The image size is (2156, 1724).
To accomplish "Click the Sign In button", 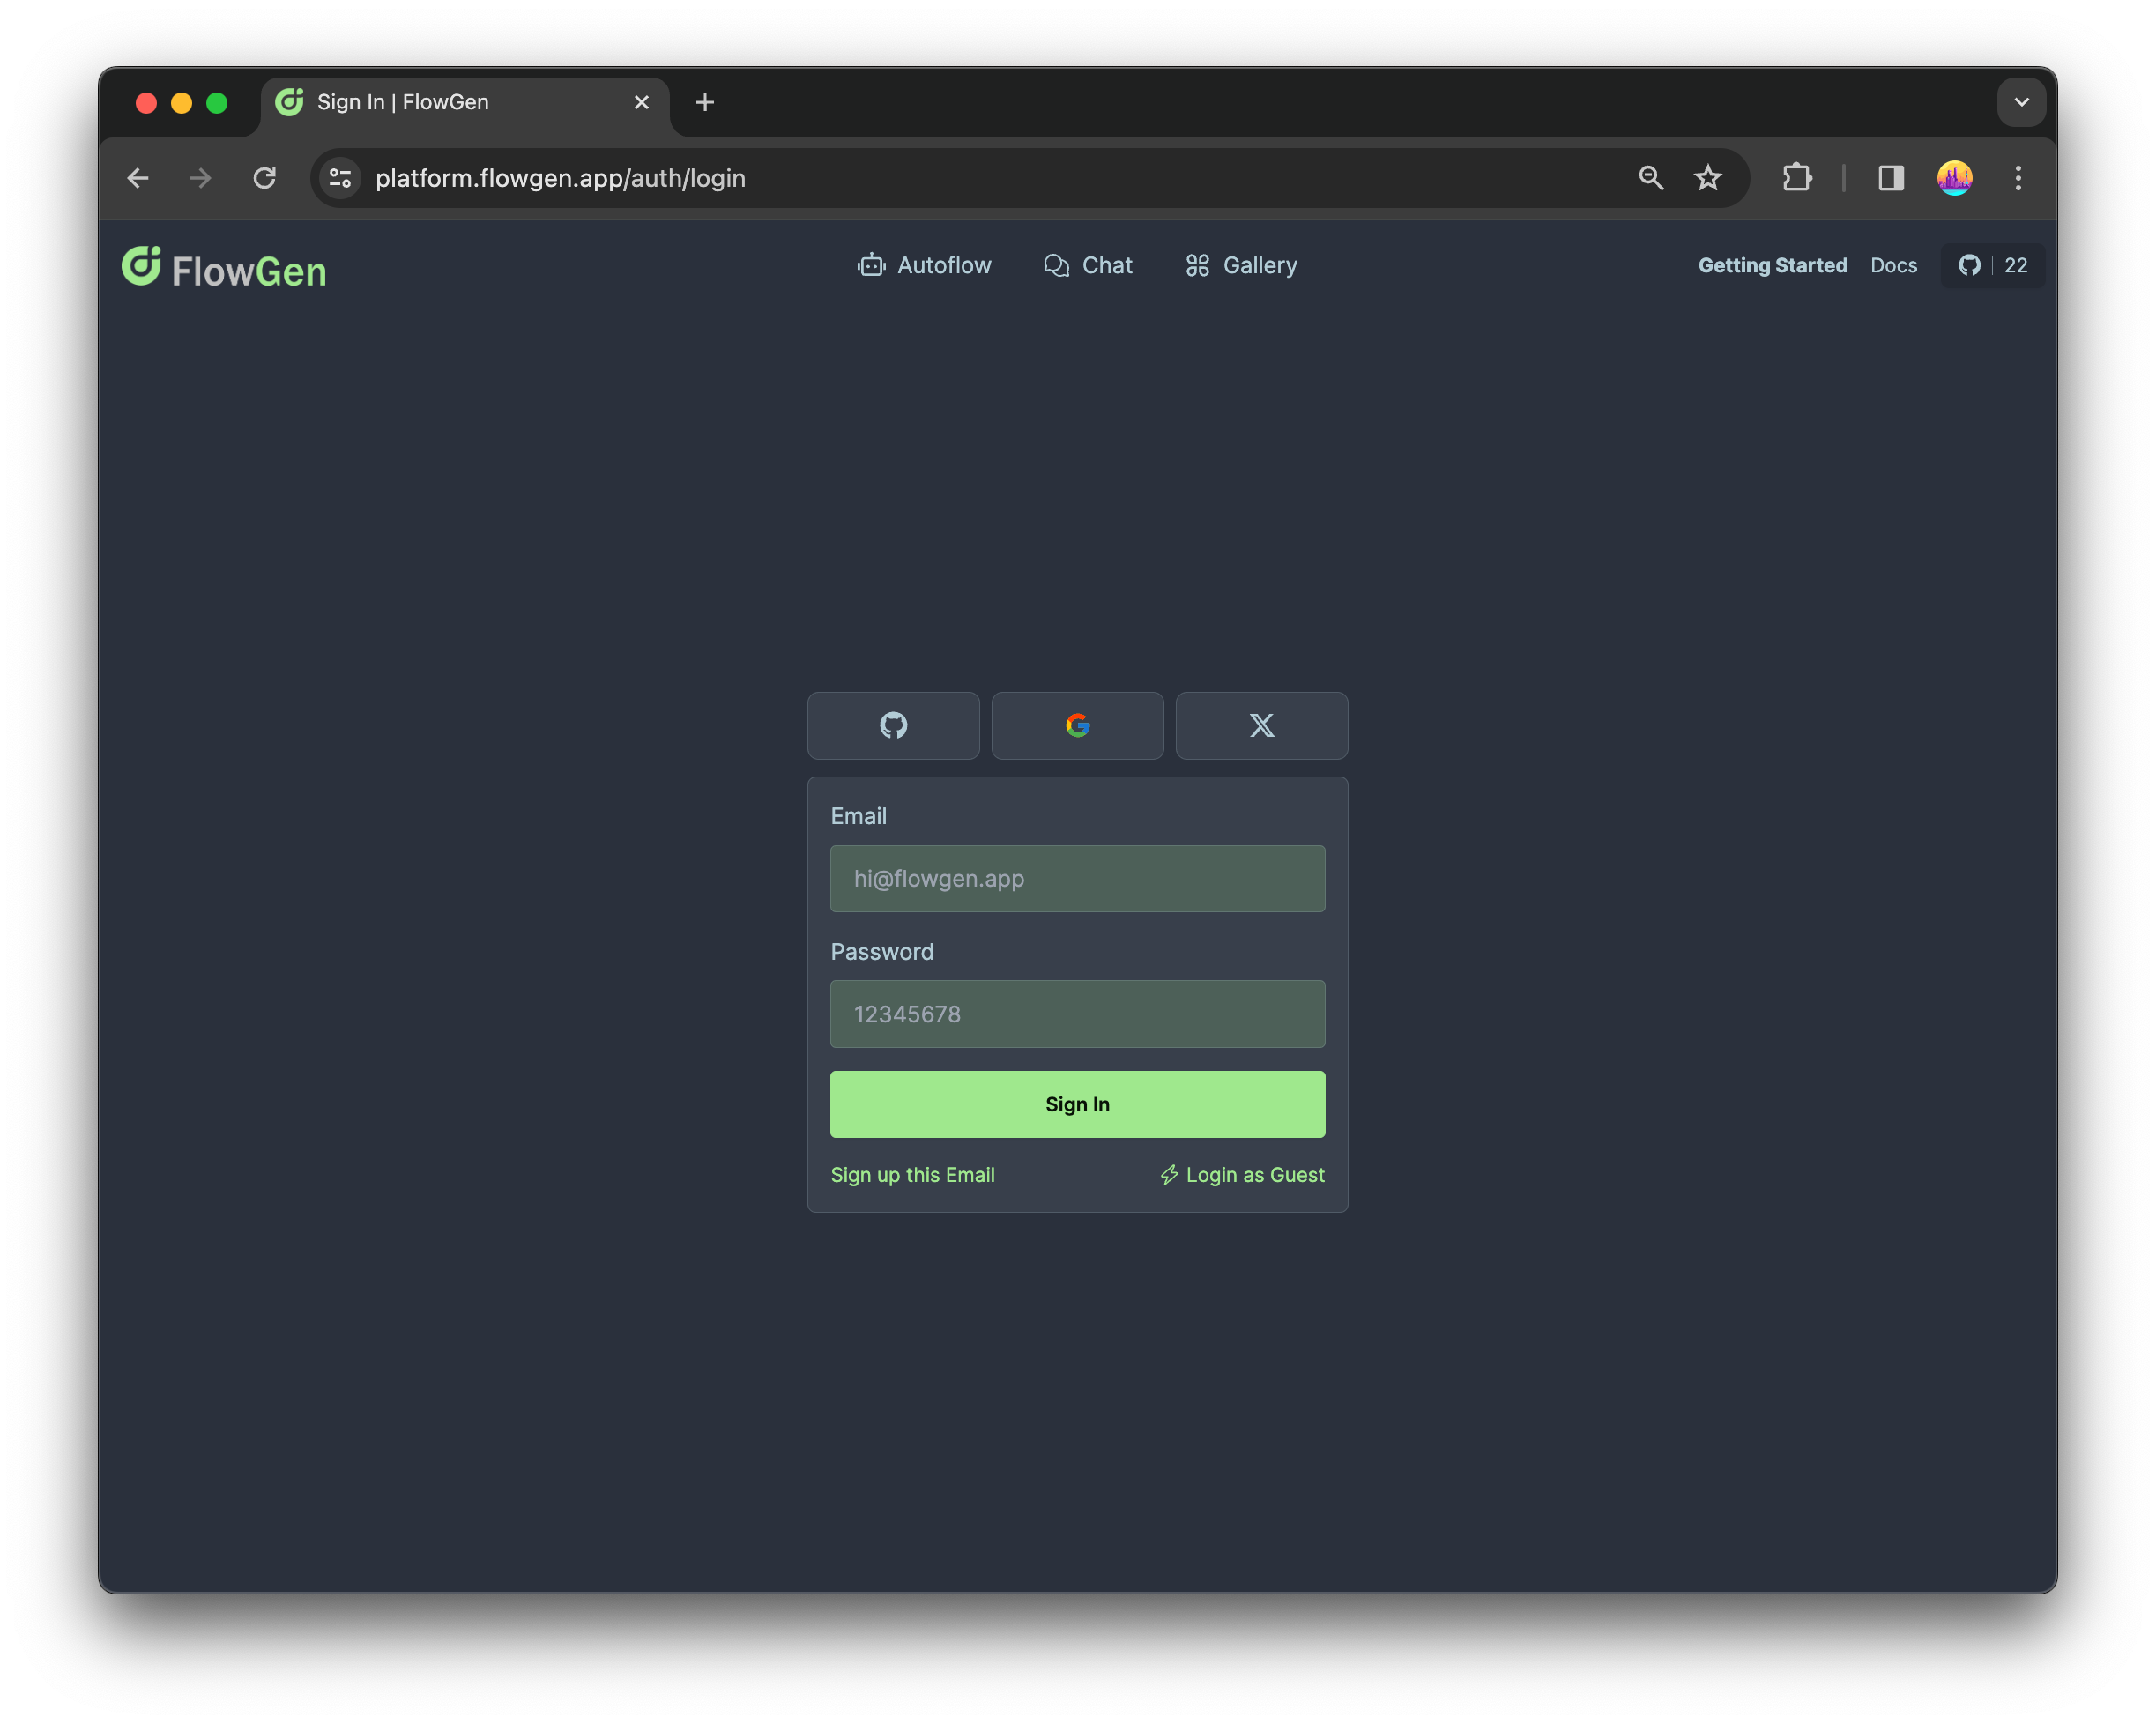I will (x=1078, y=1103).
